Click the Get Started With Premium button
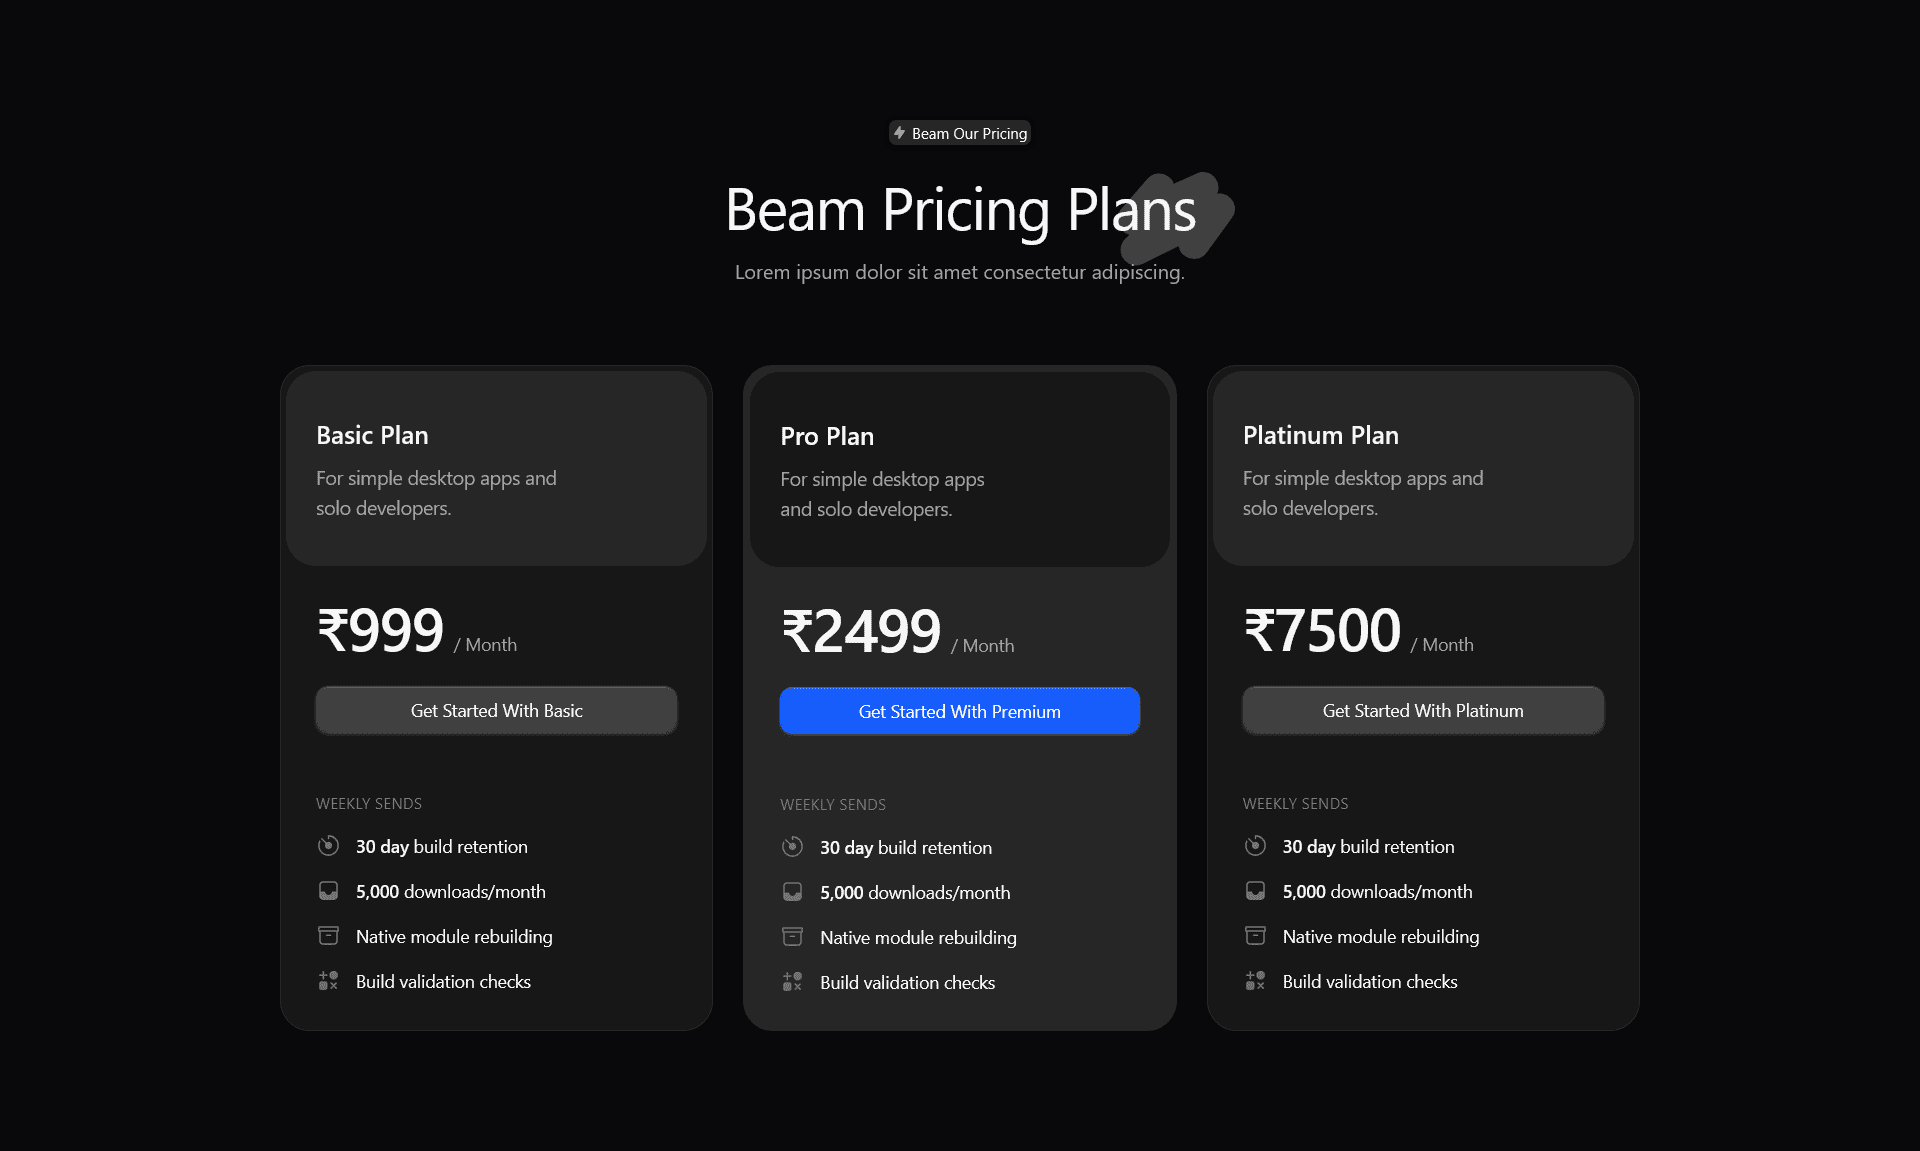 click(959, 711)
